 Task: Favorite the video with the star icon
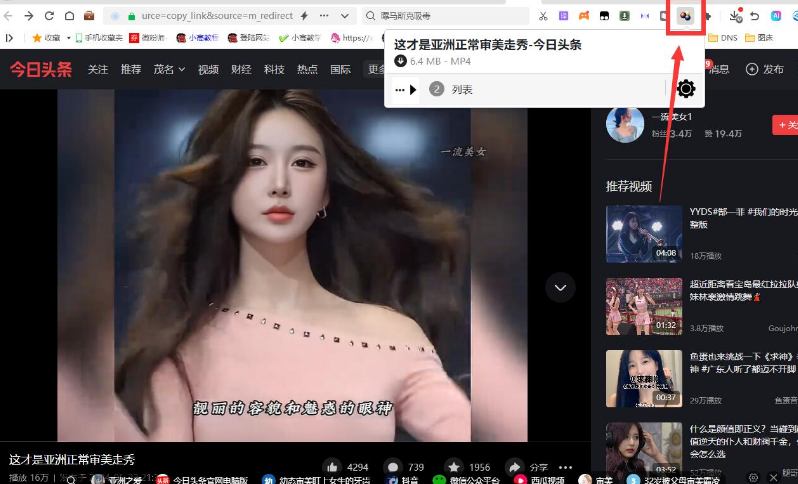coord(453,467)
